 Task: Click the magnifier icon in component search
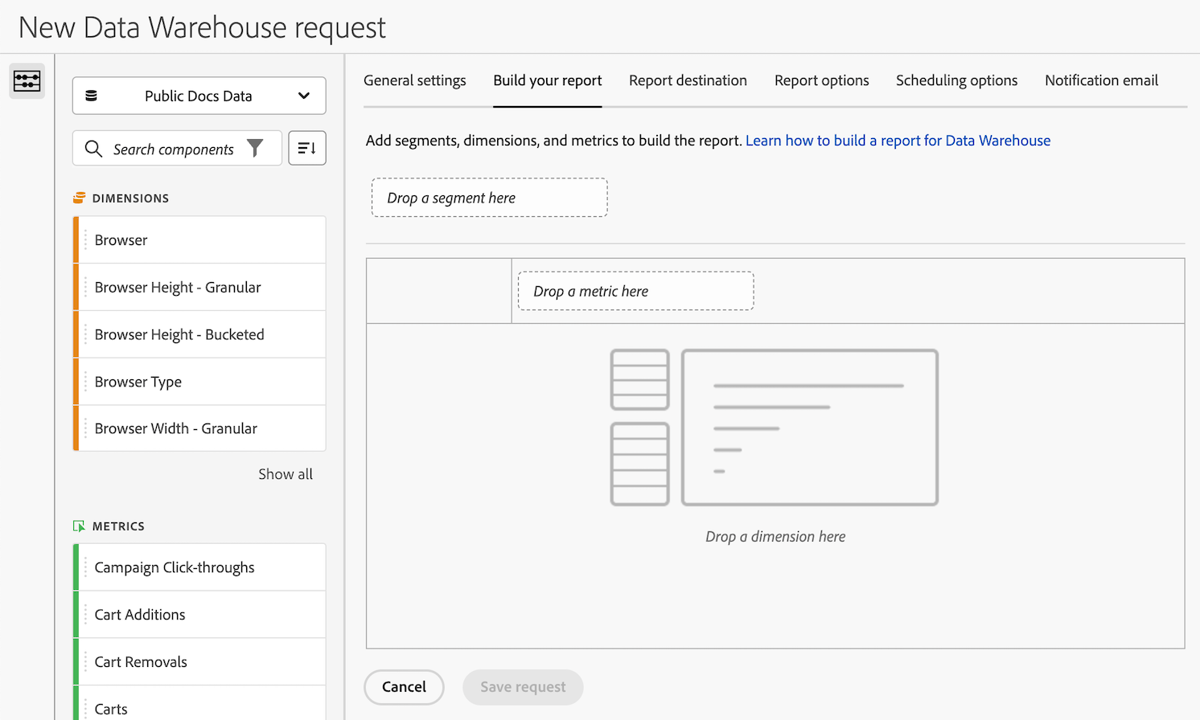pos(94,147)
